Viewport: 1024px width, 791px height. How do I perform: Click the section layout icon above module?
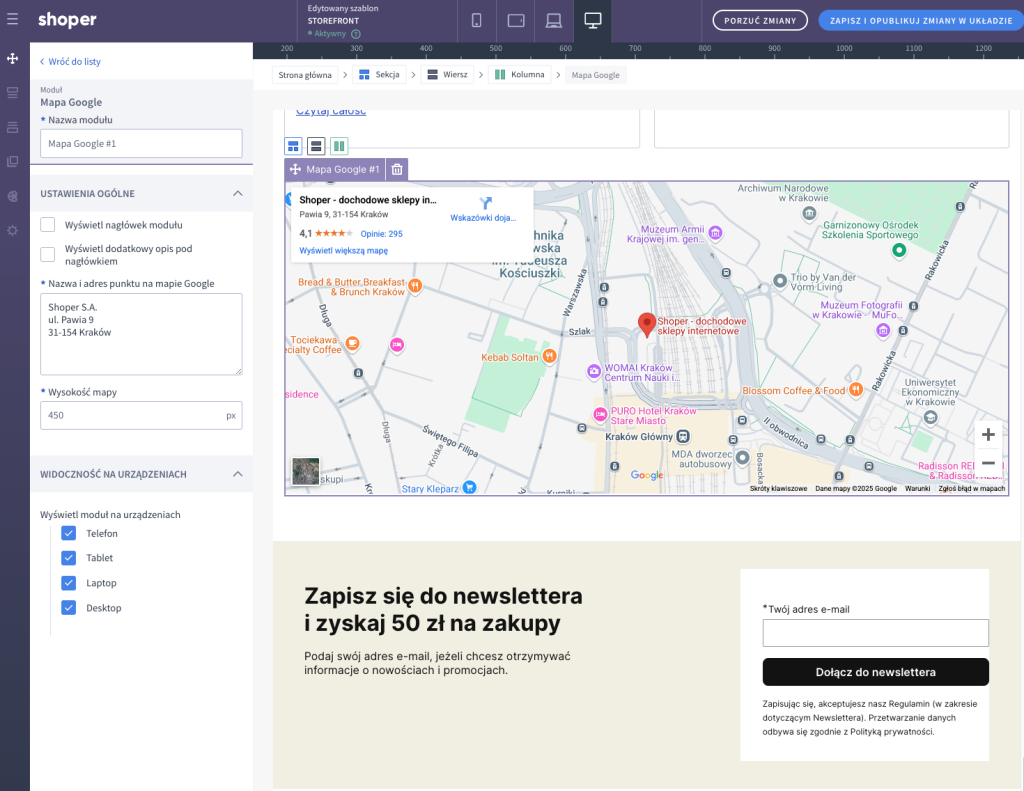(293, 146)
